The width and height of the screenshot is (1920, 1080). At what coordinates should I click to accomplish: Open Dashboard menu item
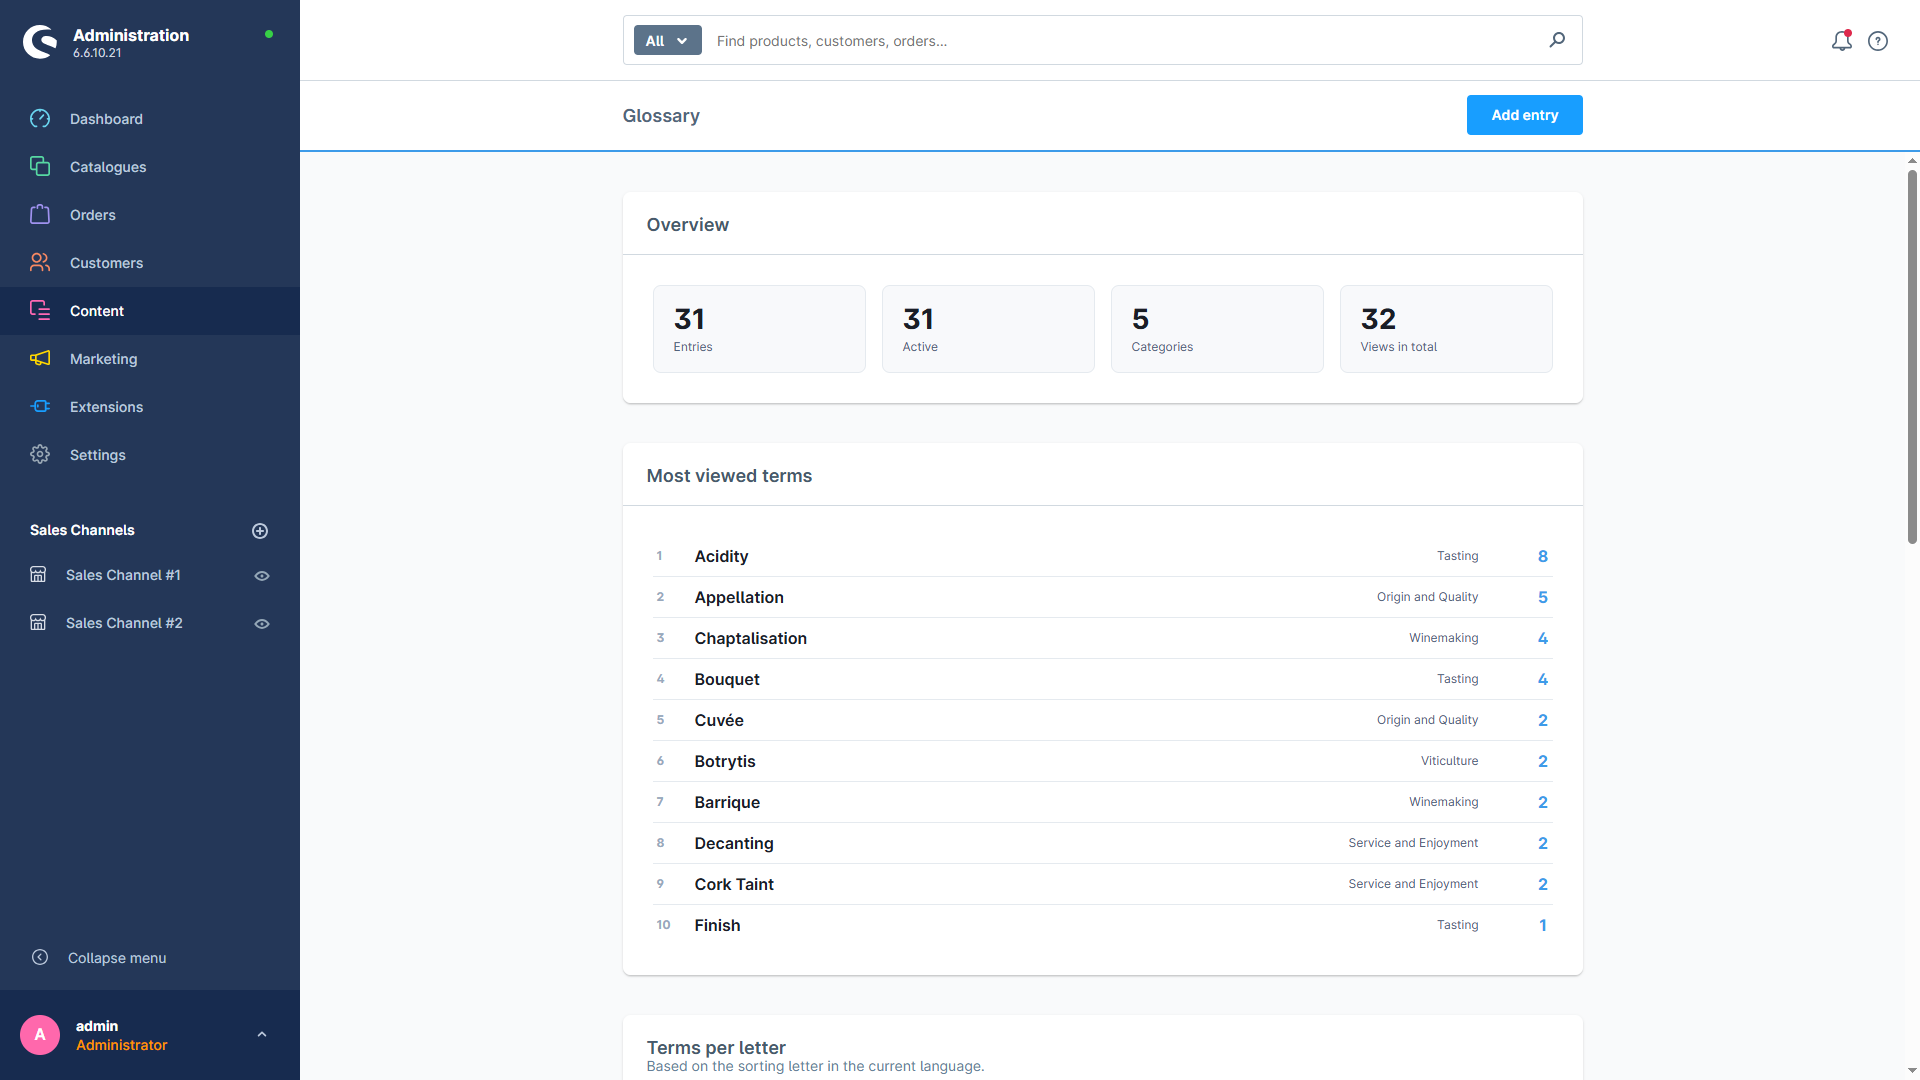[x=150, y=119]
